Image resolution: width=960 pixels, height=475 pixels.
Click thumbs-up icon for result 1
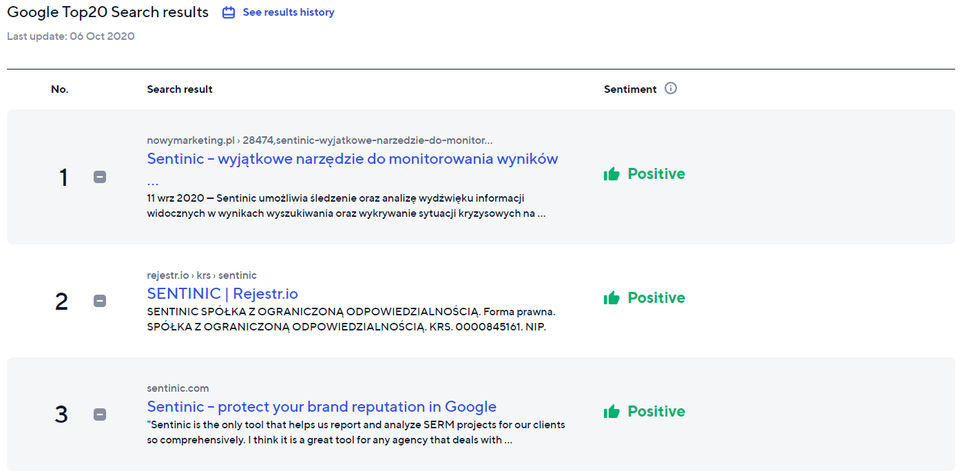(612, 174)
